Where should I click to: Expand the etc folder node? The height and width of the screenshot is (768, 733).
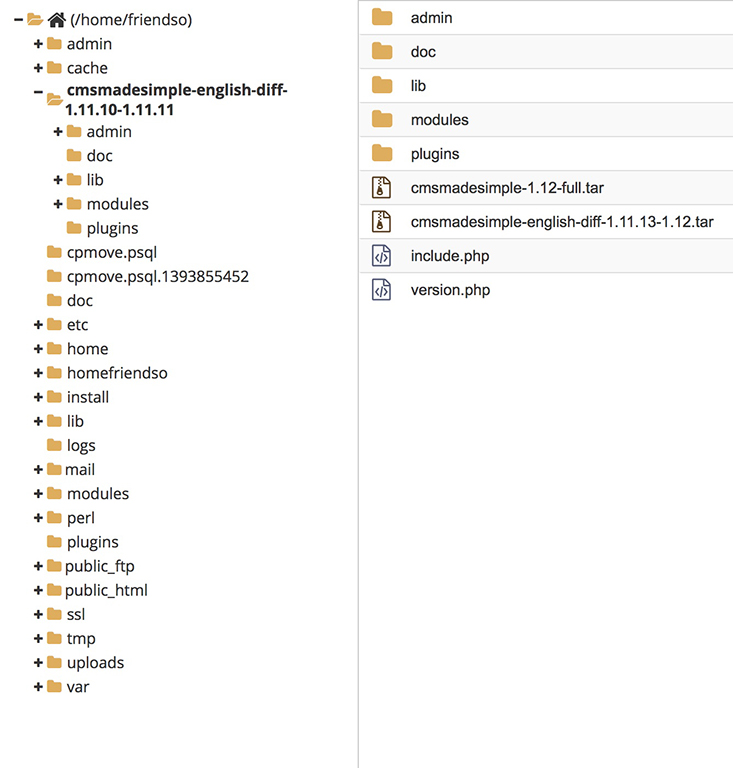click(x=38, y=325)
